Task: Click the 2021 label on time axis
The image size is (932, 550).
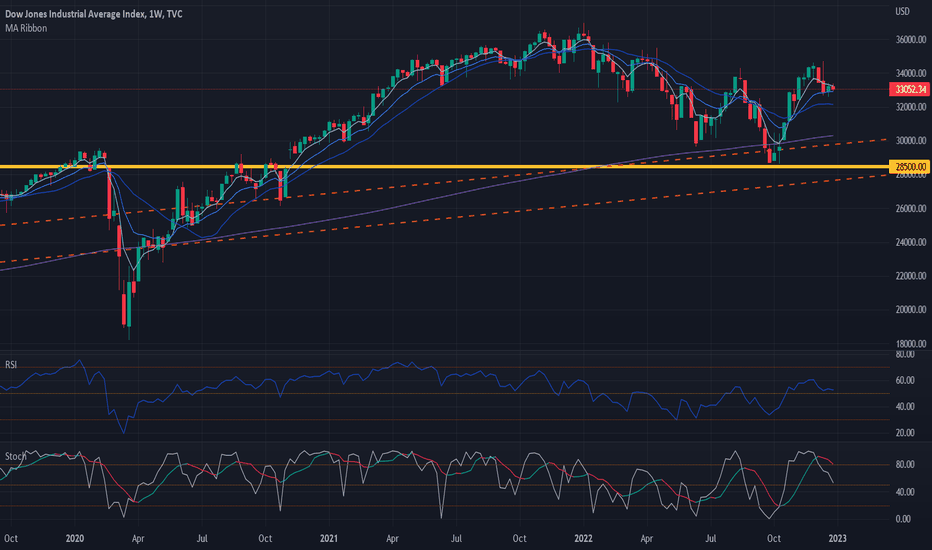Action: pos(329,538)
